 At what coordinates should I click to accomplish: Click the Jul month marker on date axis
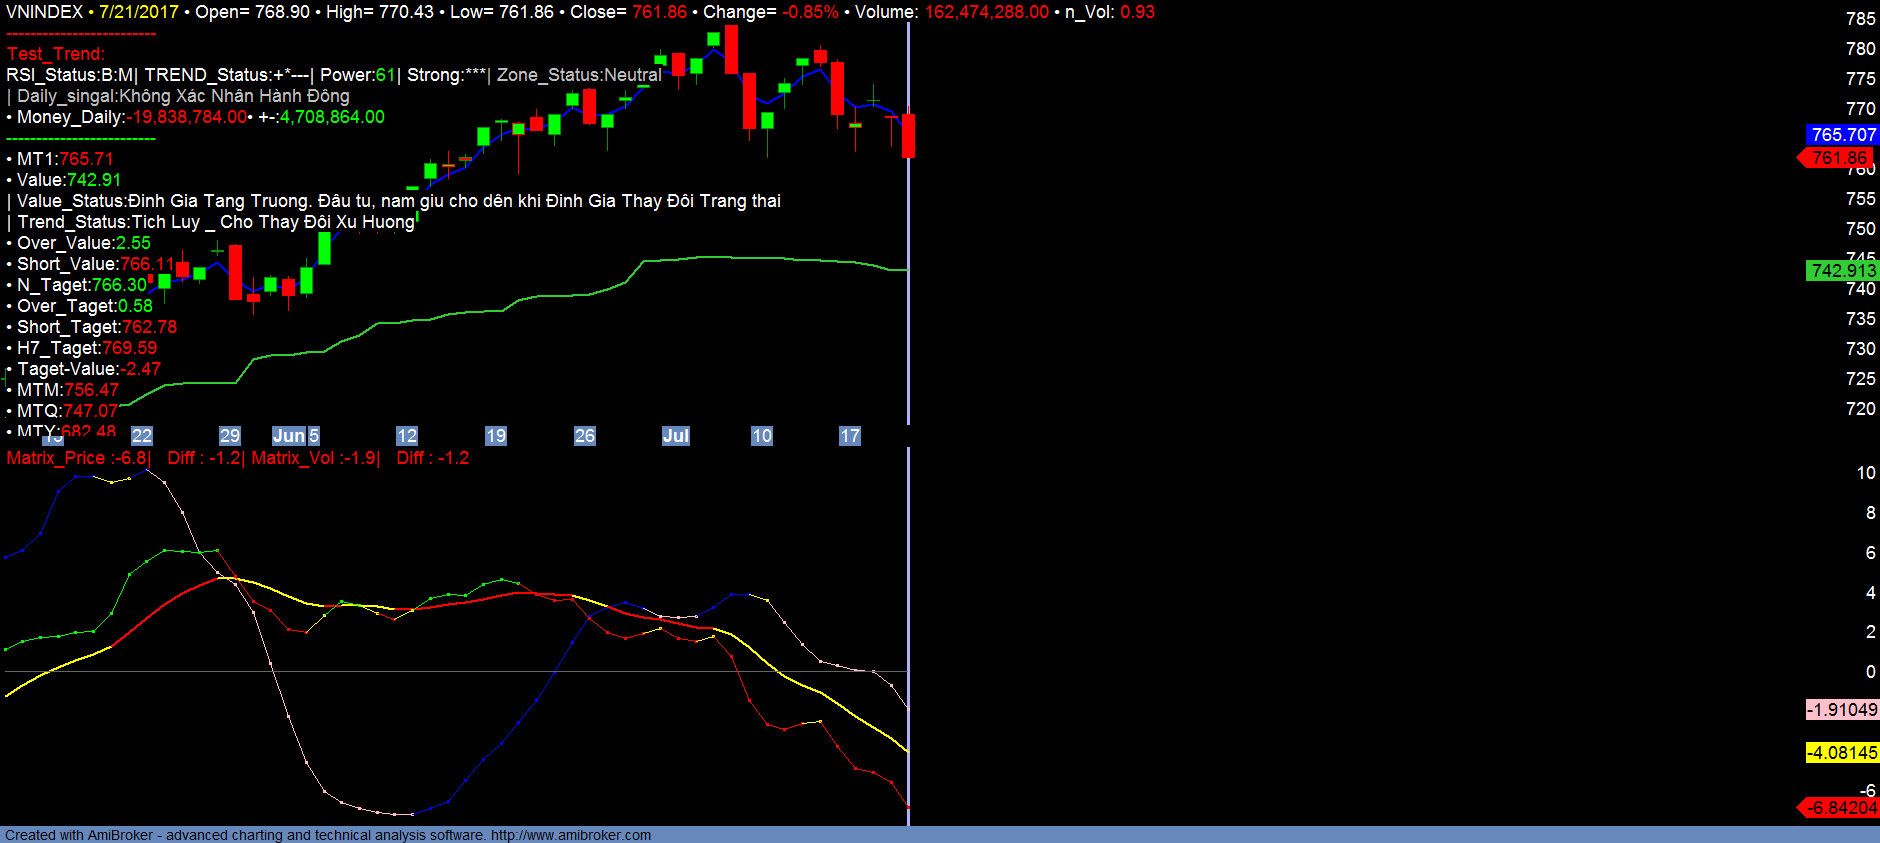(x=676, y=436)
